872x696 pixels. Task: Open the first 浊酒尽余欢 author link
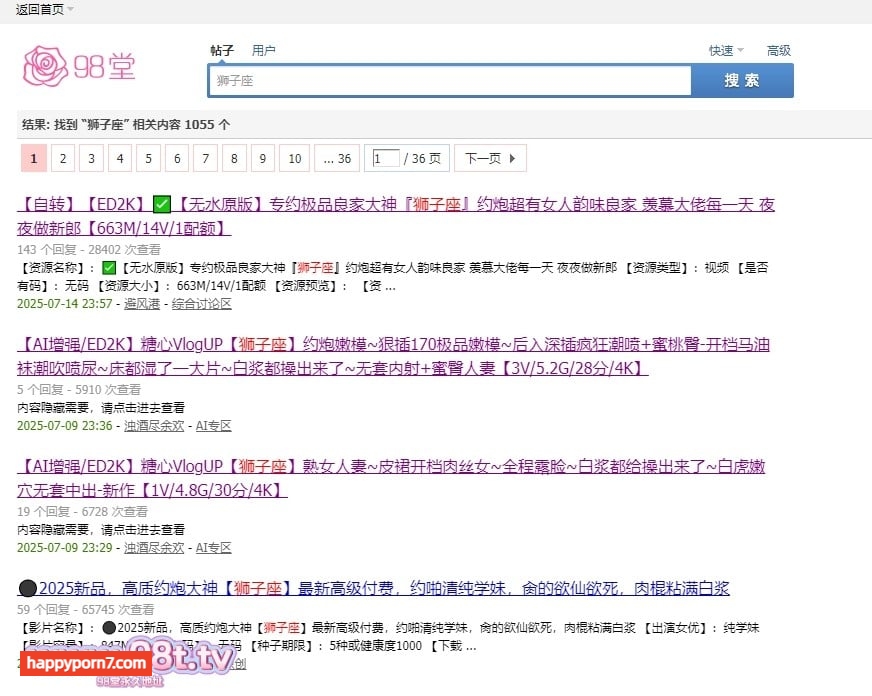[x=154, y=425]
